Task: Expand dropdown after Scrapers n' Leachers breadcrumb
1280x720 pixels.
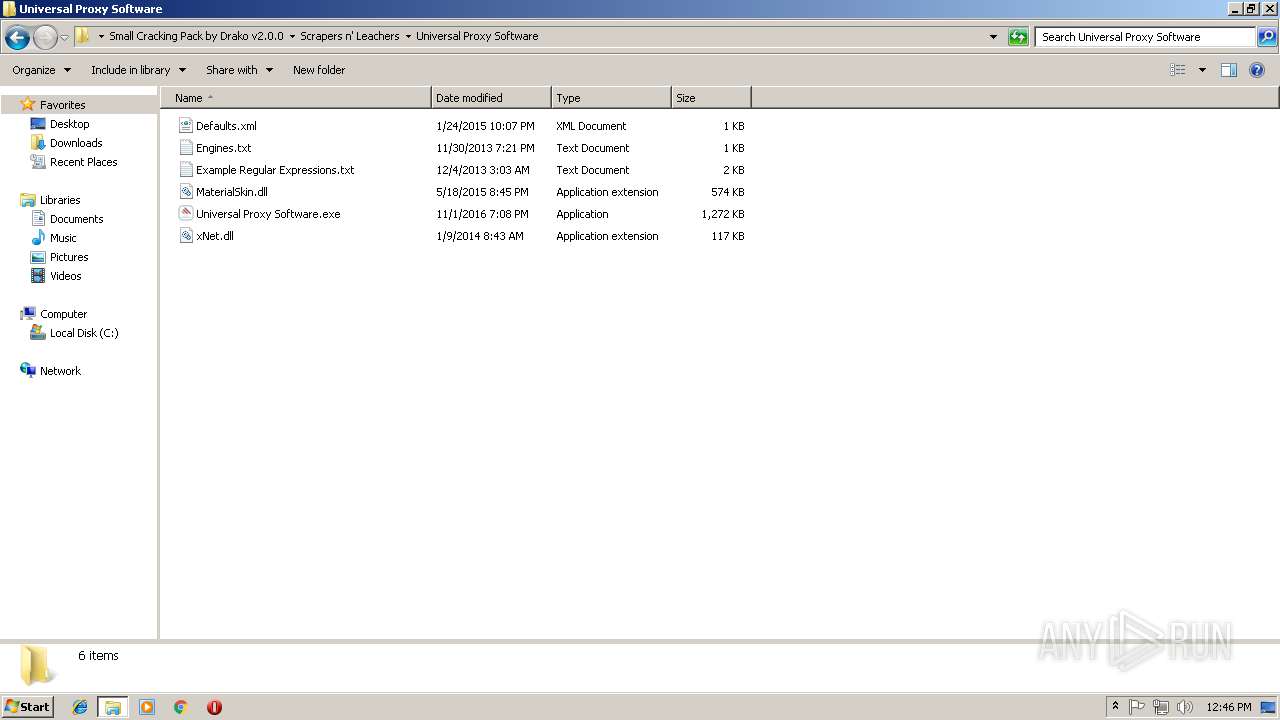Action: [x=408, y=36]
